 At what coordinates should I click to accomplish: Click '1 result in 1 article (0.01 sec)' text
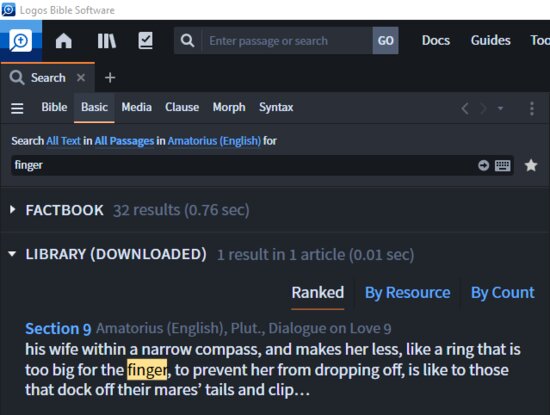(315, 254)
